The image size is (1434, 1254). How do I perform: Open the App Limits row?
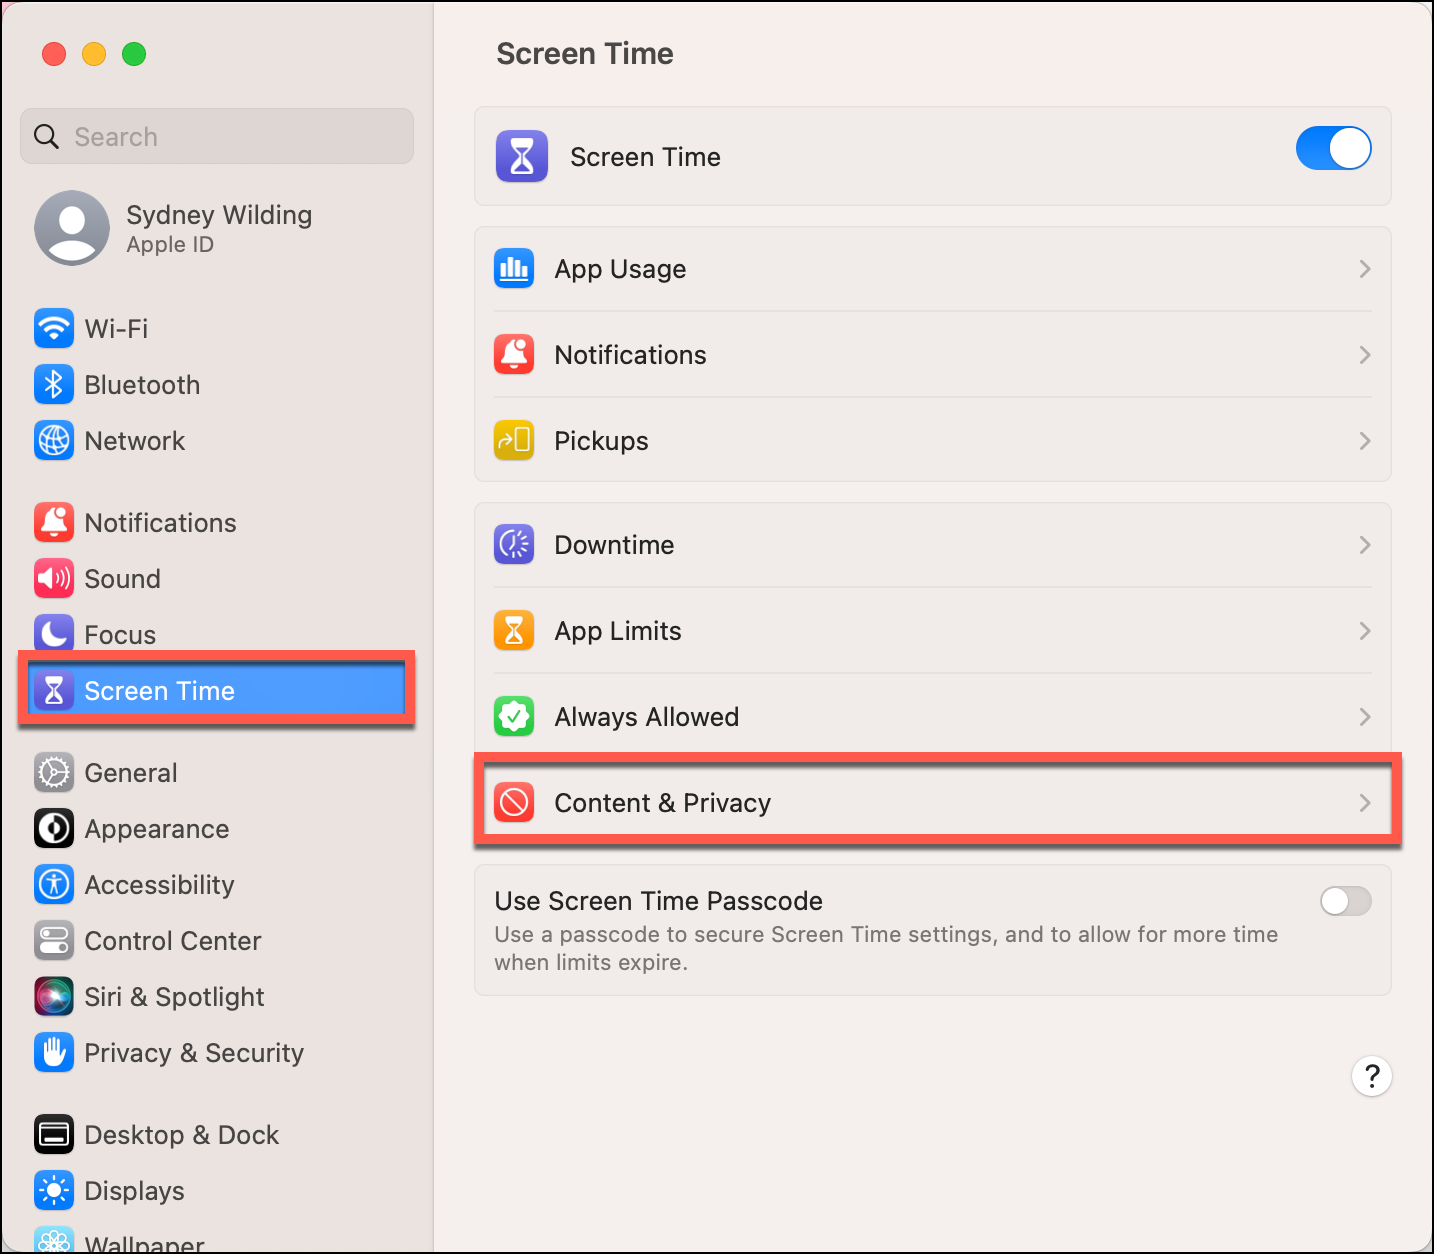pos(933,631)
